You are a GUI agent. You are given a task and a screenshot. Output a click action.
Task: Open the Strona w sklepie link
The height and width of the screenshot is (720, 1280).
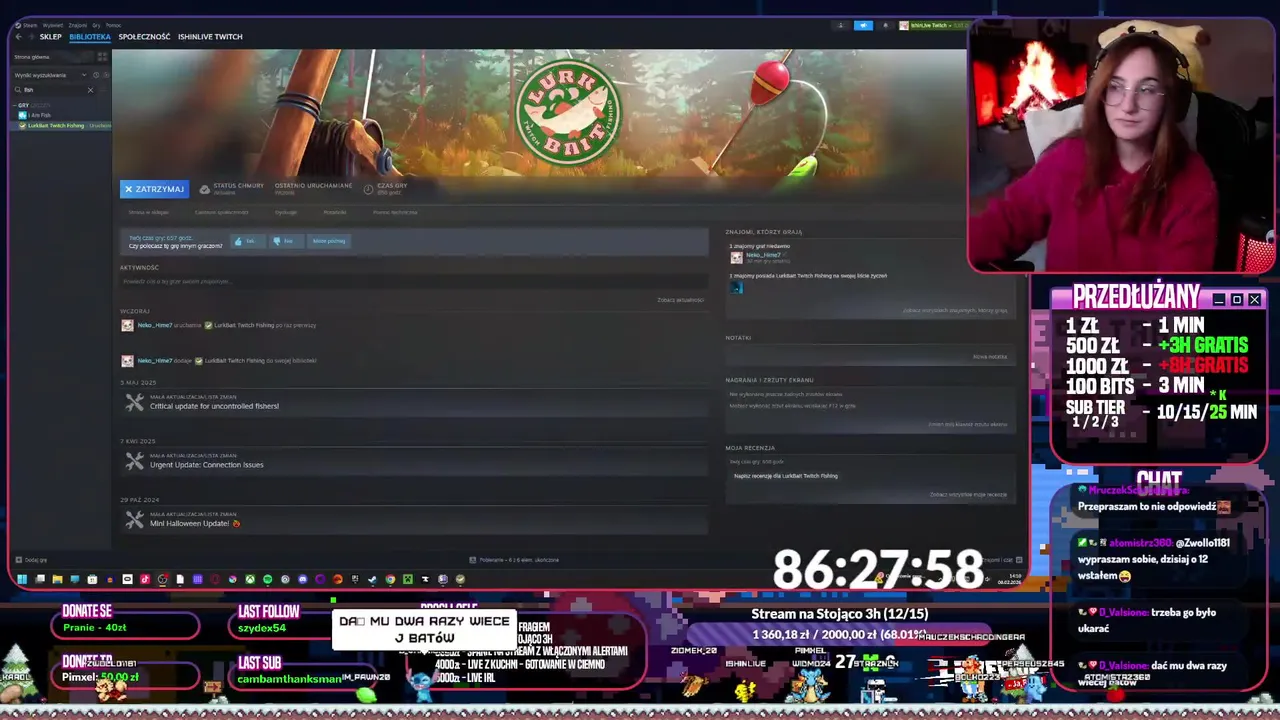[x=149, y=212]
